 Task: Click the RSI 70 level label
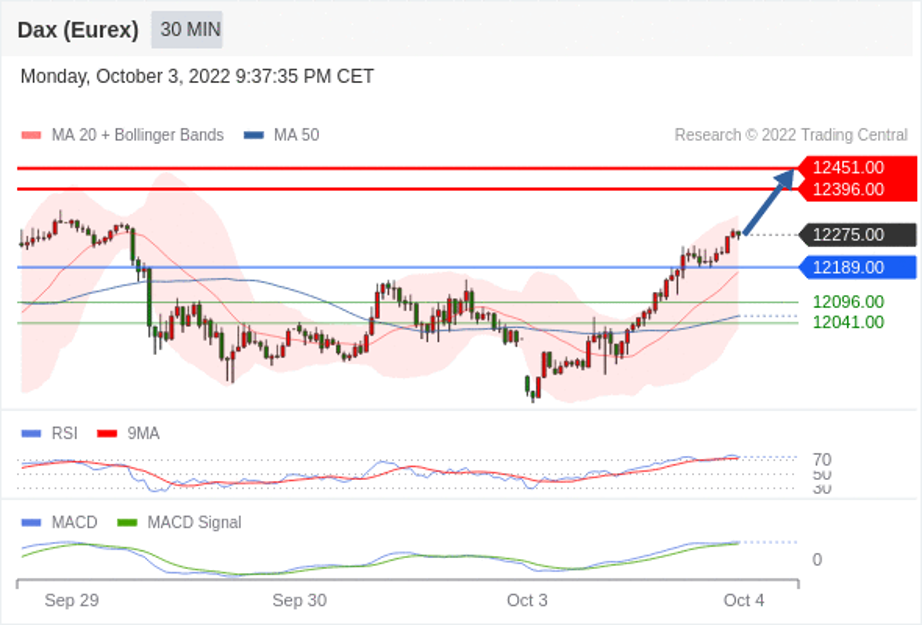pos(822,459)
